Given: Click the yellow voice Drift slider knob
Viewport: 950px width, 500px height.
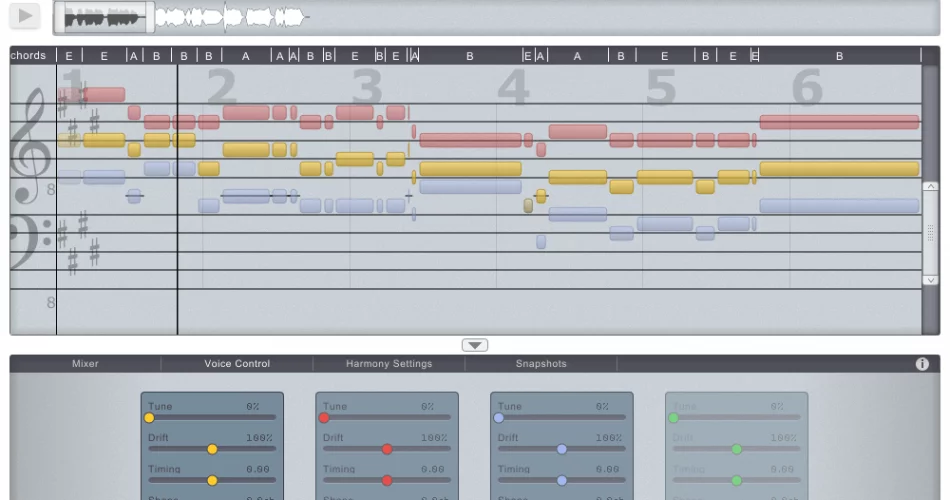Looking at the screenshot, I should pyautogui.click(x=212, y=449).
